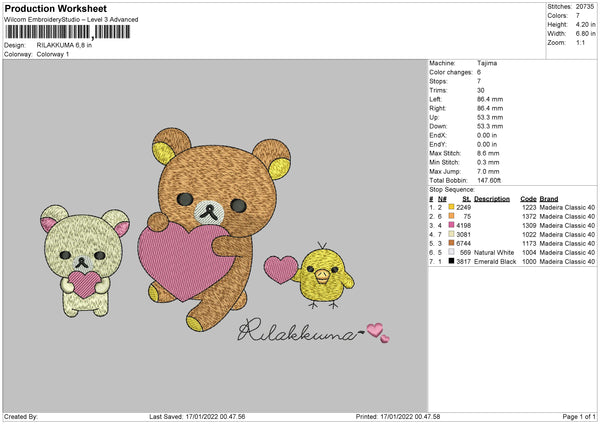
Task: Click the Code column header
Action: 528,199
